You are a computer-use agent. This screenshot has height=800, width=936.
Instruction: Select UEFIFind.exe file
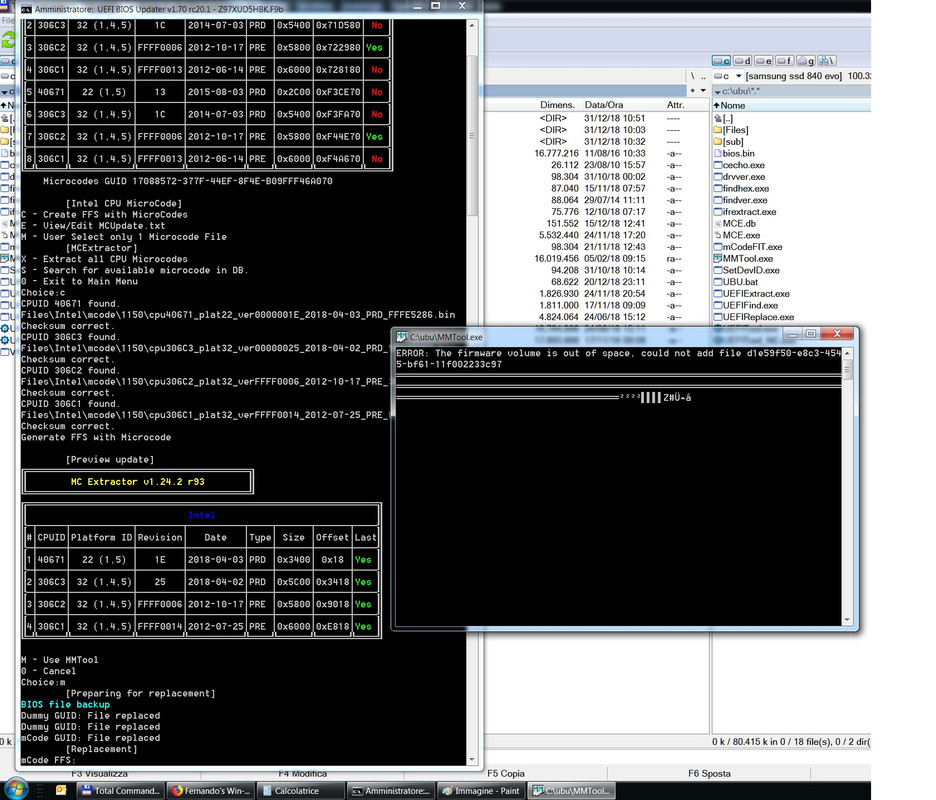tap(746, 305)
